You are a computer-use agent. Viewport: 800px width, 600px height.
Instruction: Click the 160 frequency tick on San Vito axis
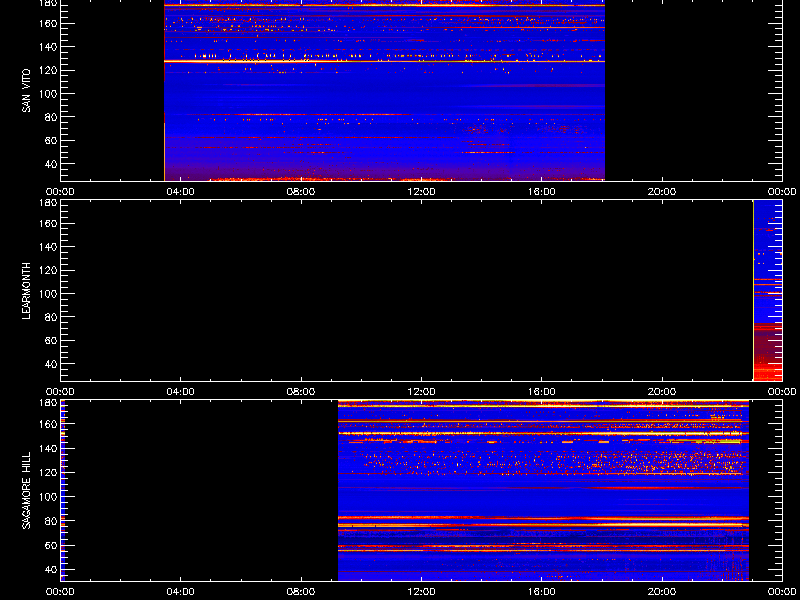tap(50, 23)
